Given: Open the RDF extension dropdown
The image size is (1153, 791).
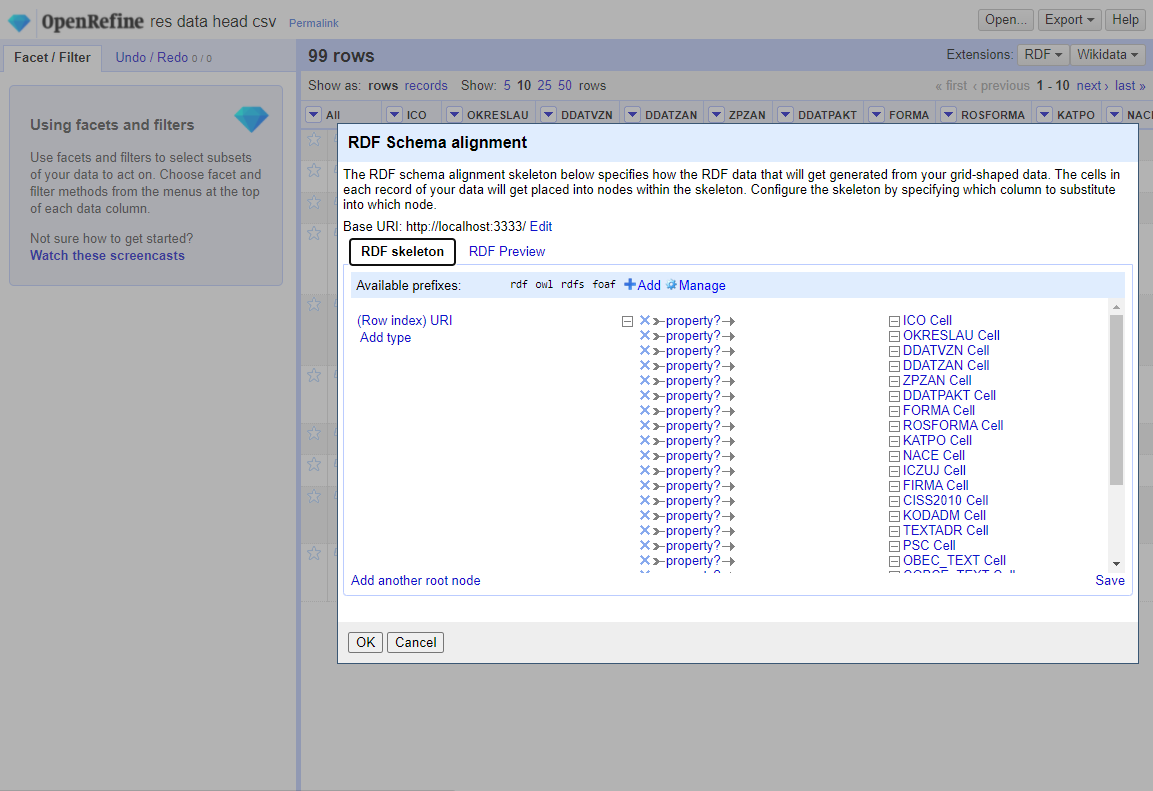Looking at the screenshot, I should [1043, 54].
